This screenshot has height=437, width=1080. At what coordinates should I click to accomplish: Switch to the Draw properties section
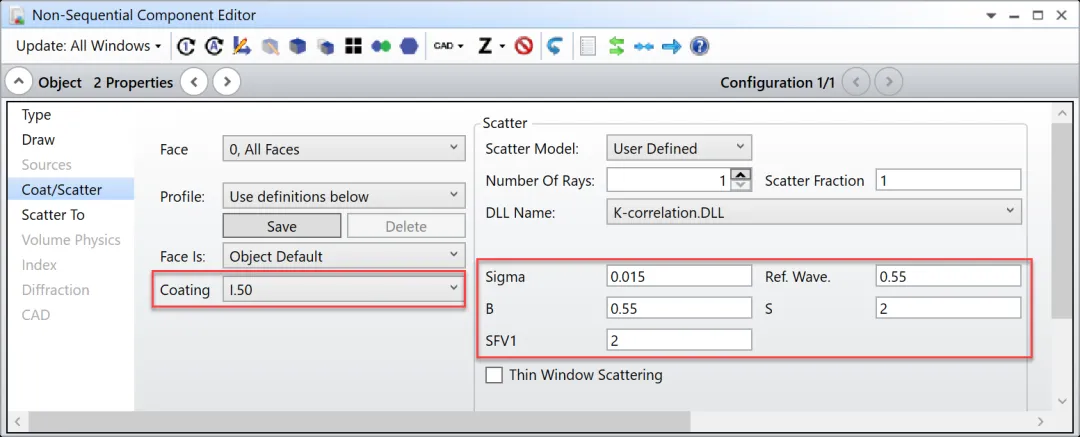tap(38, 140)
